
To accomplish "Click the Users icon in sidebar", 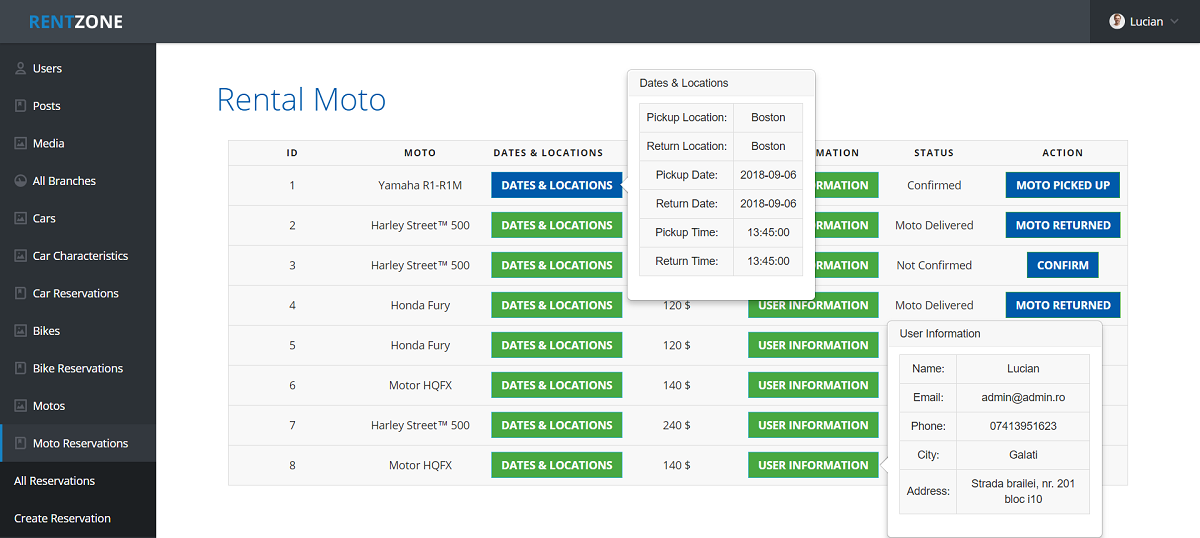I will [x=20, y=69].
